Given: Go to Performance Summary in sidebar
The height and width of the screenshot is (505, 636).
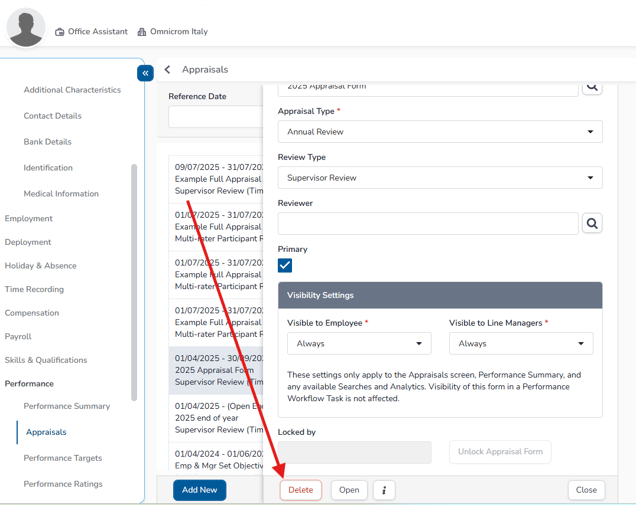Looking at the screenshot, I should (67, 406).
